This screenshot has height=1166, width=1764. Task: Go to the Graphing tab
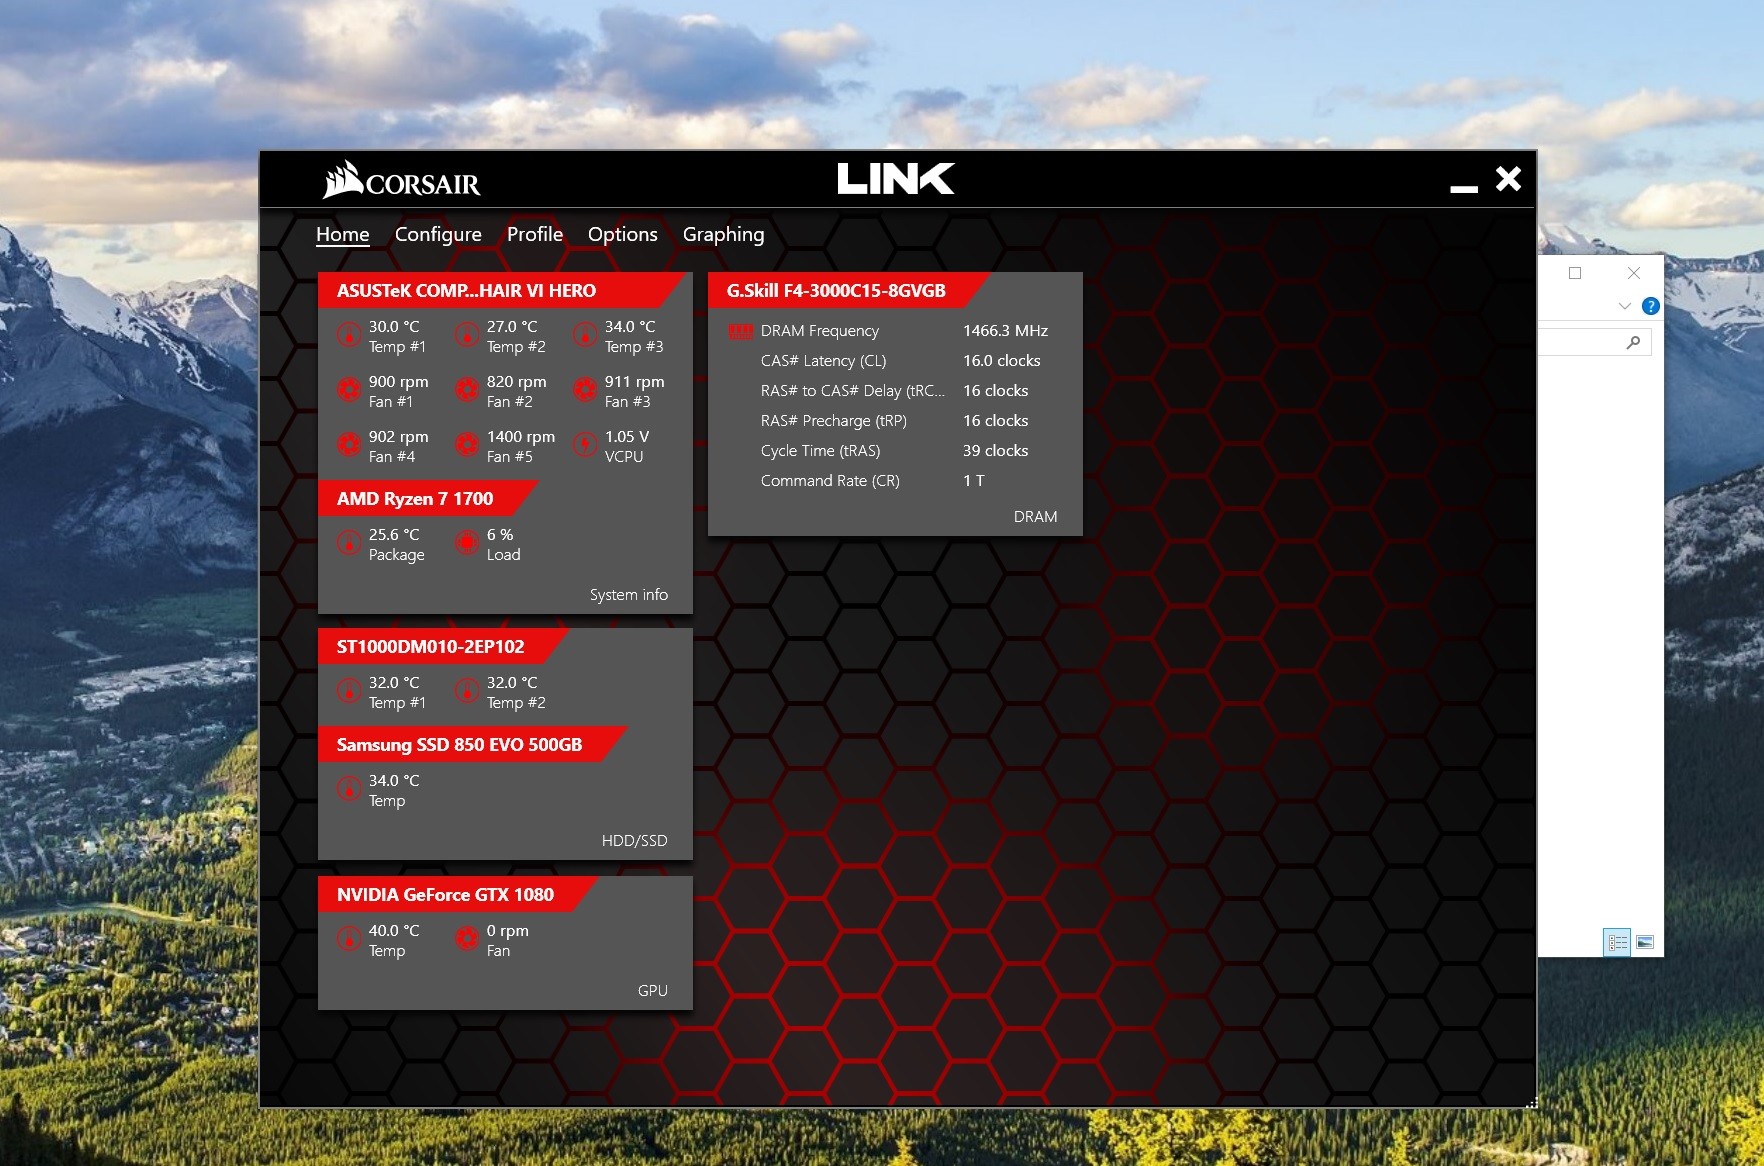(724, 234)
